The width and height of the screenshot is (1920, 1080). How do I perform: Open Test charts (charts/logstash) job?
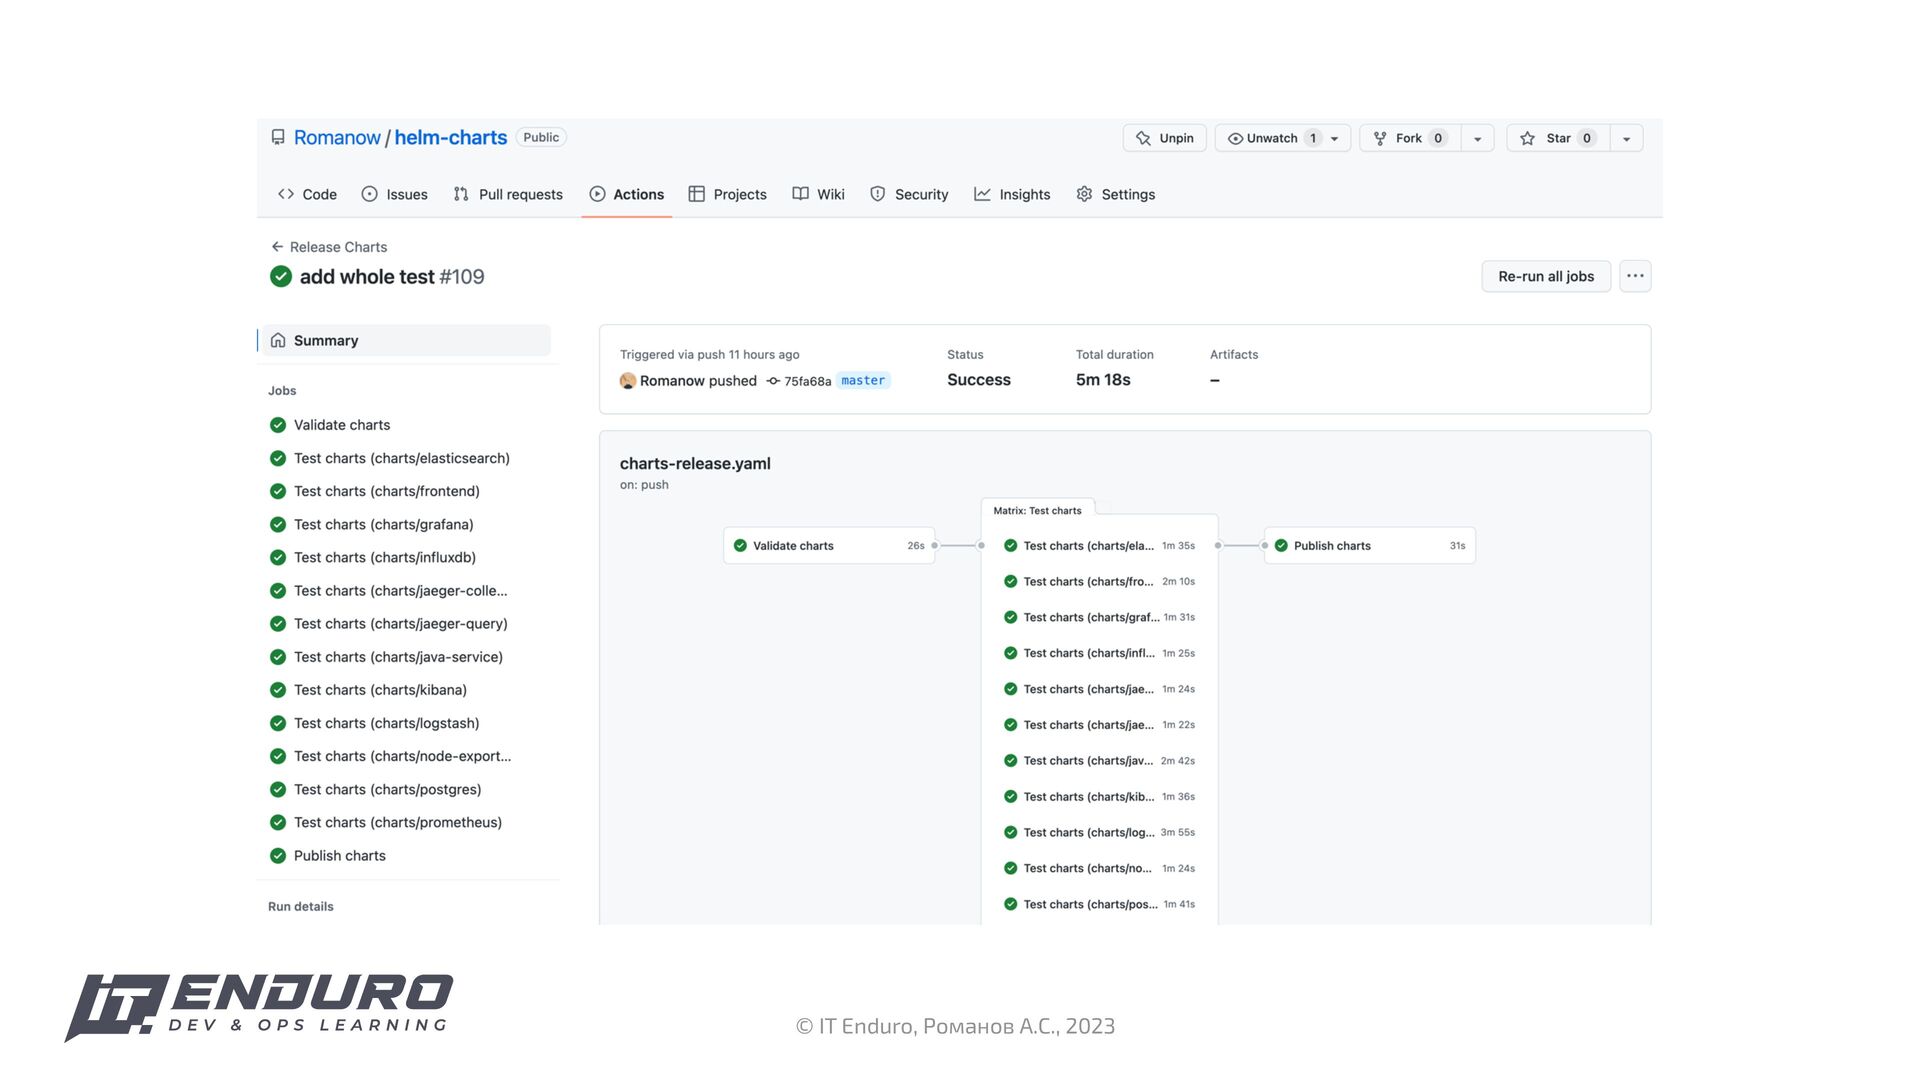pos(386,723)
